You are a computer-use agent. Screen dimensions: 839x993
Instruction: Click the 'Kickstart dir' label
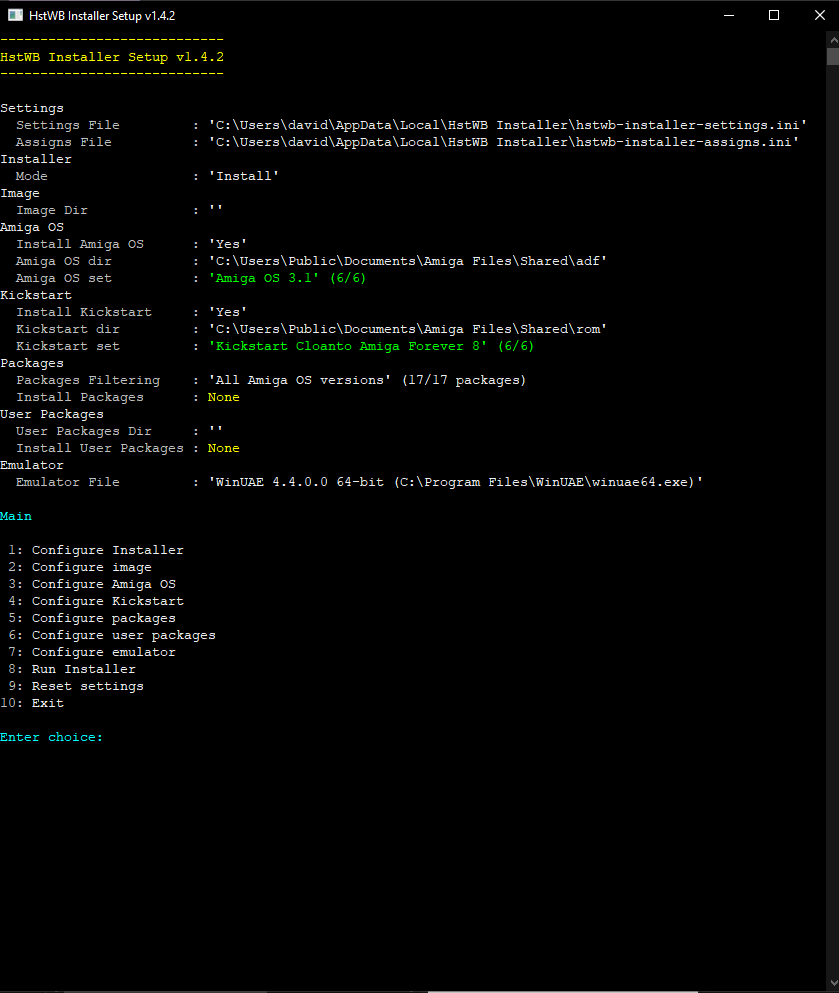pos(68,329)
